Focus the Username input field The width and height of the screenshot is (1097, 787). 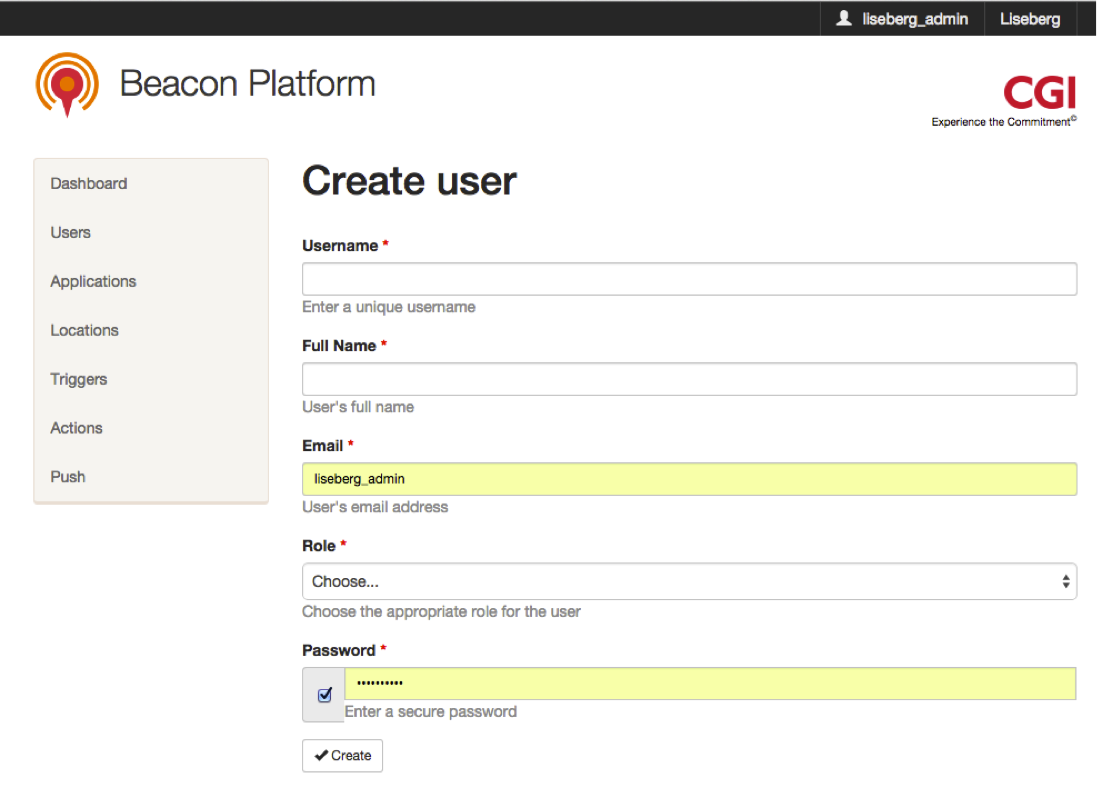689,279
